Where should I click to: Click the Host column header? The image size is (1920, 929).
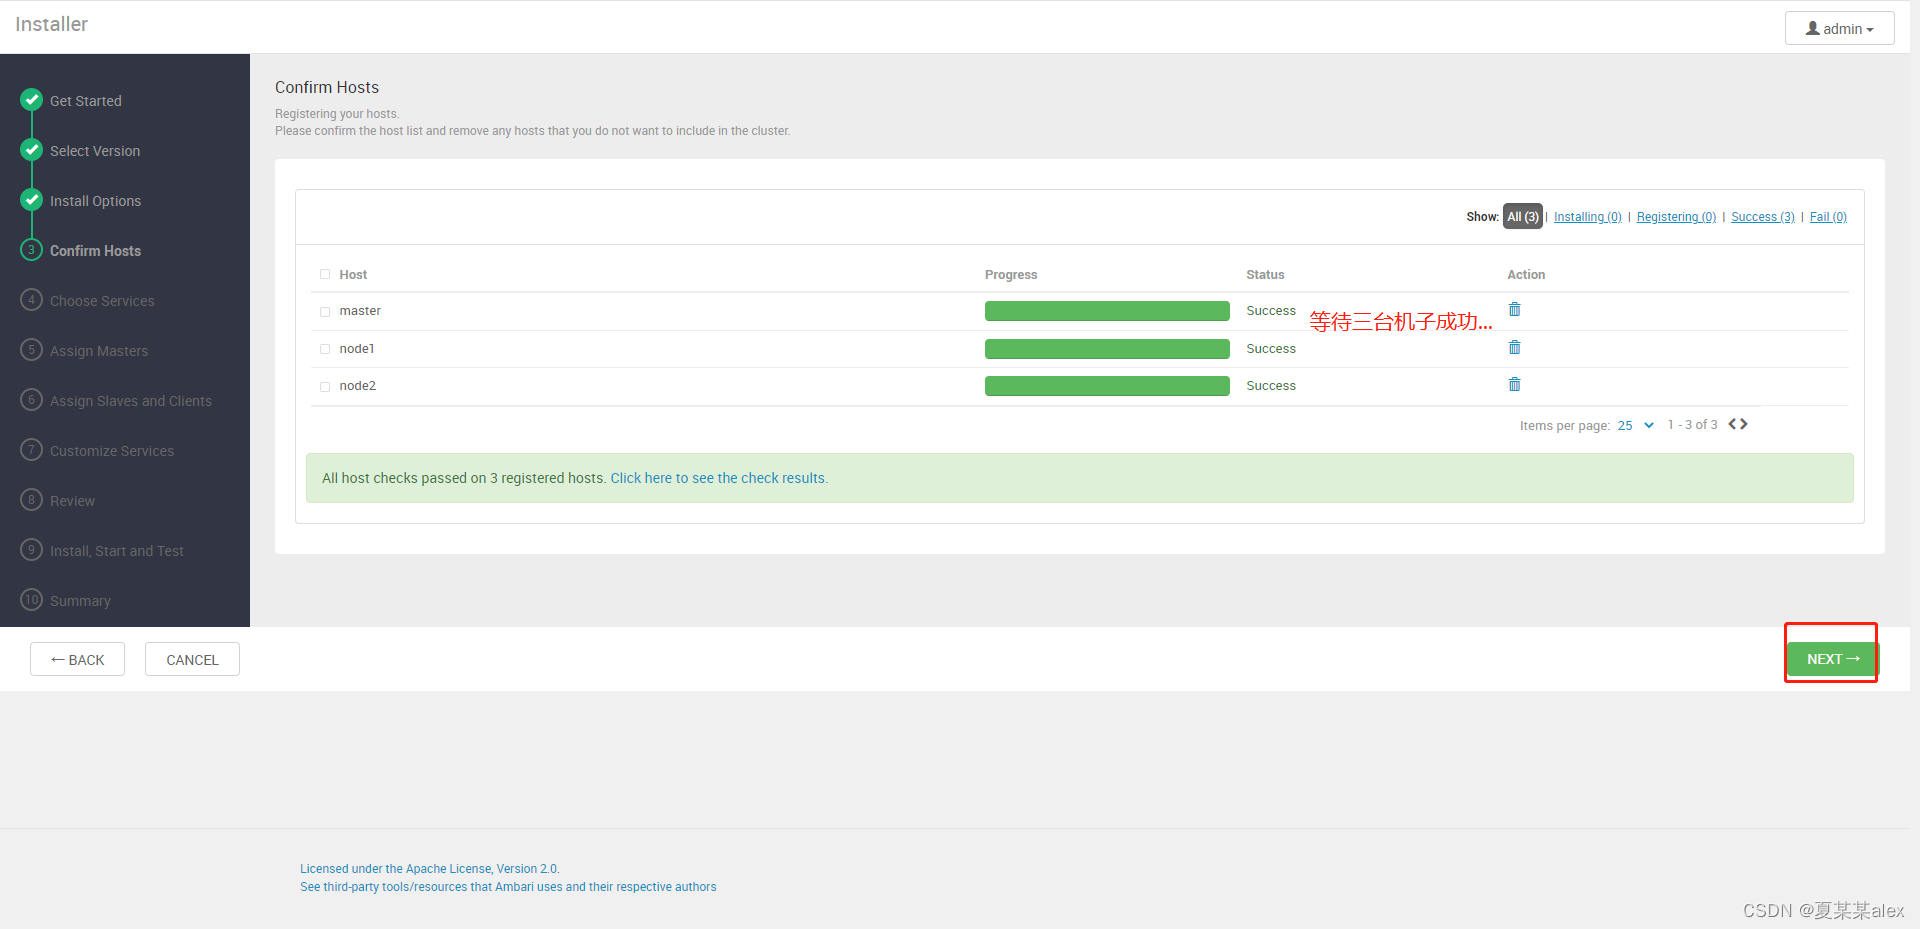click(x=353, y=275)
